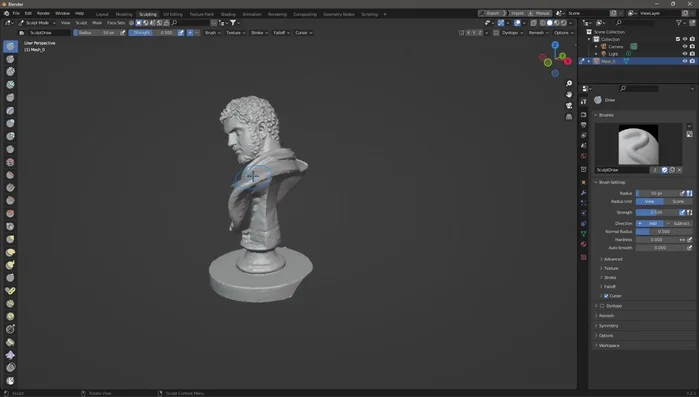Select the Smooth brush tool
The width and height of the screenshot is (699, 397).
[x=10, y=162]
